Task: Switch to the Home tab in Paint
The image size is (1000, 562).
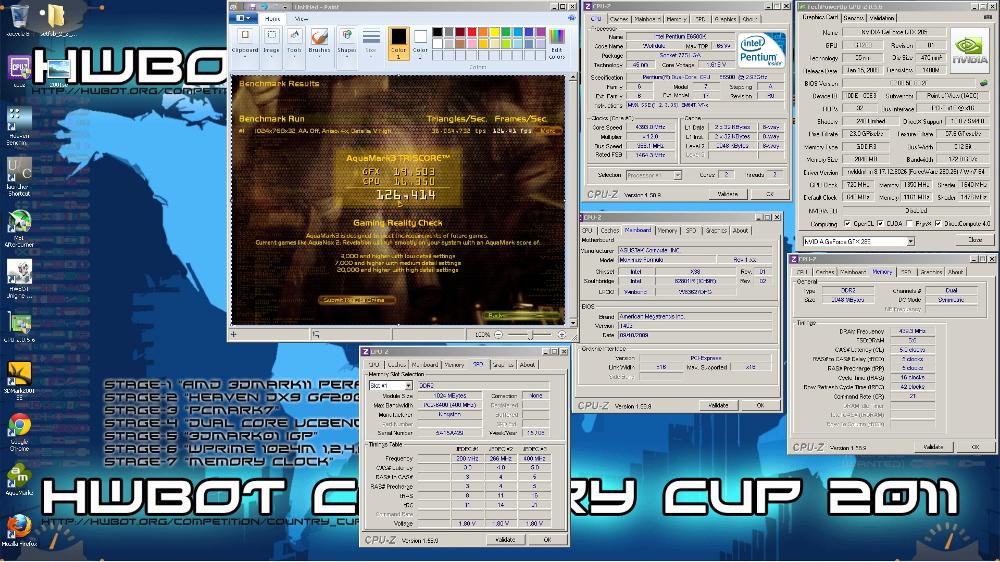Action: (273, 19)
